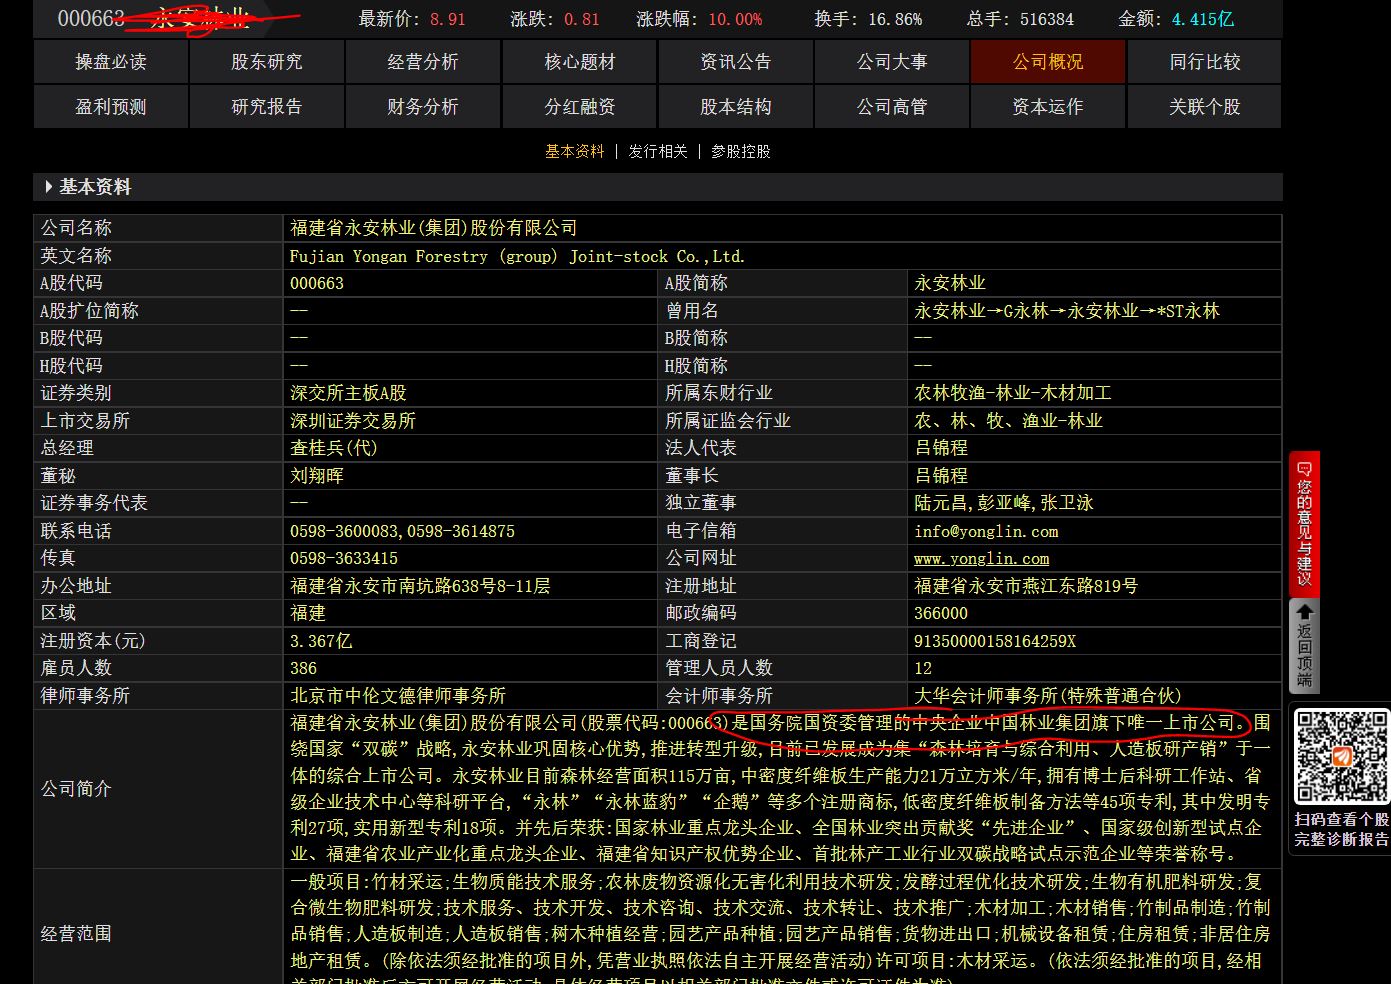The image size is (1391, 984).
Task: Jump to 基本资料 section link
Action: click(575, 151)
